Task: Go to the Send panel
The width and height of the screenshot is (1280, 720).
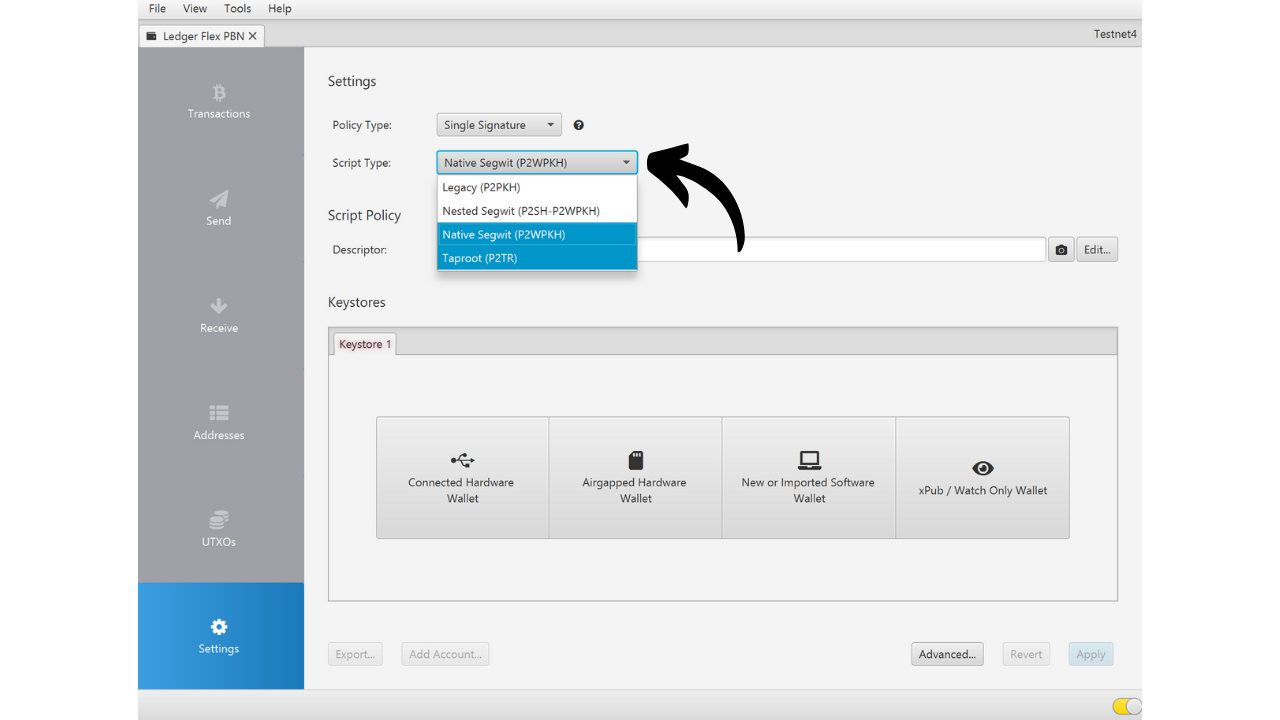Action: [x=219, y=208]
